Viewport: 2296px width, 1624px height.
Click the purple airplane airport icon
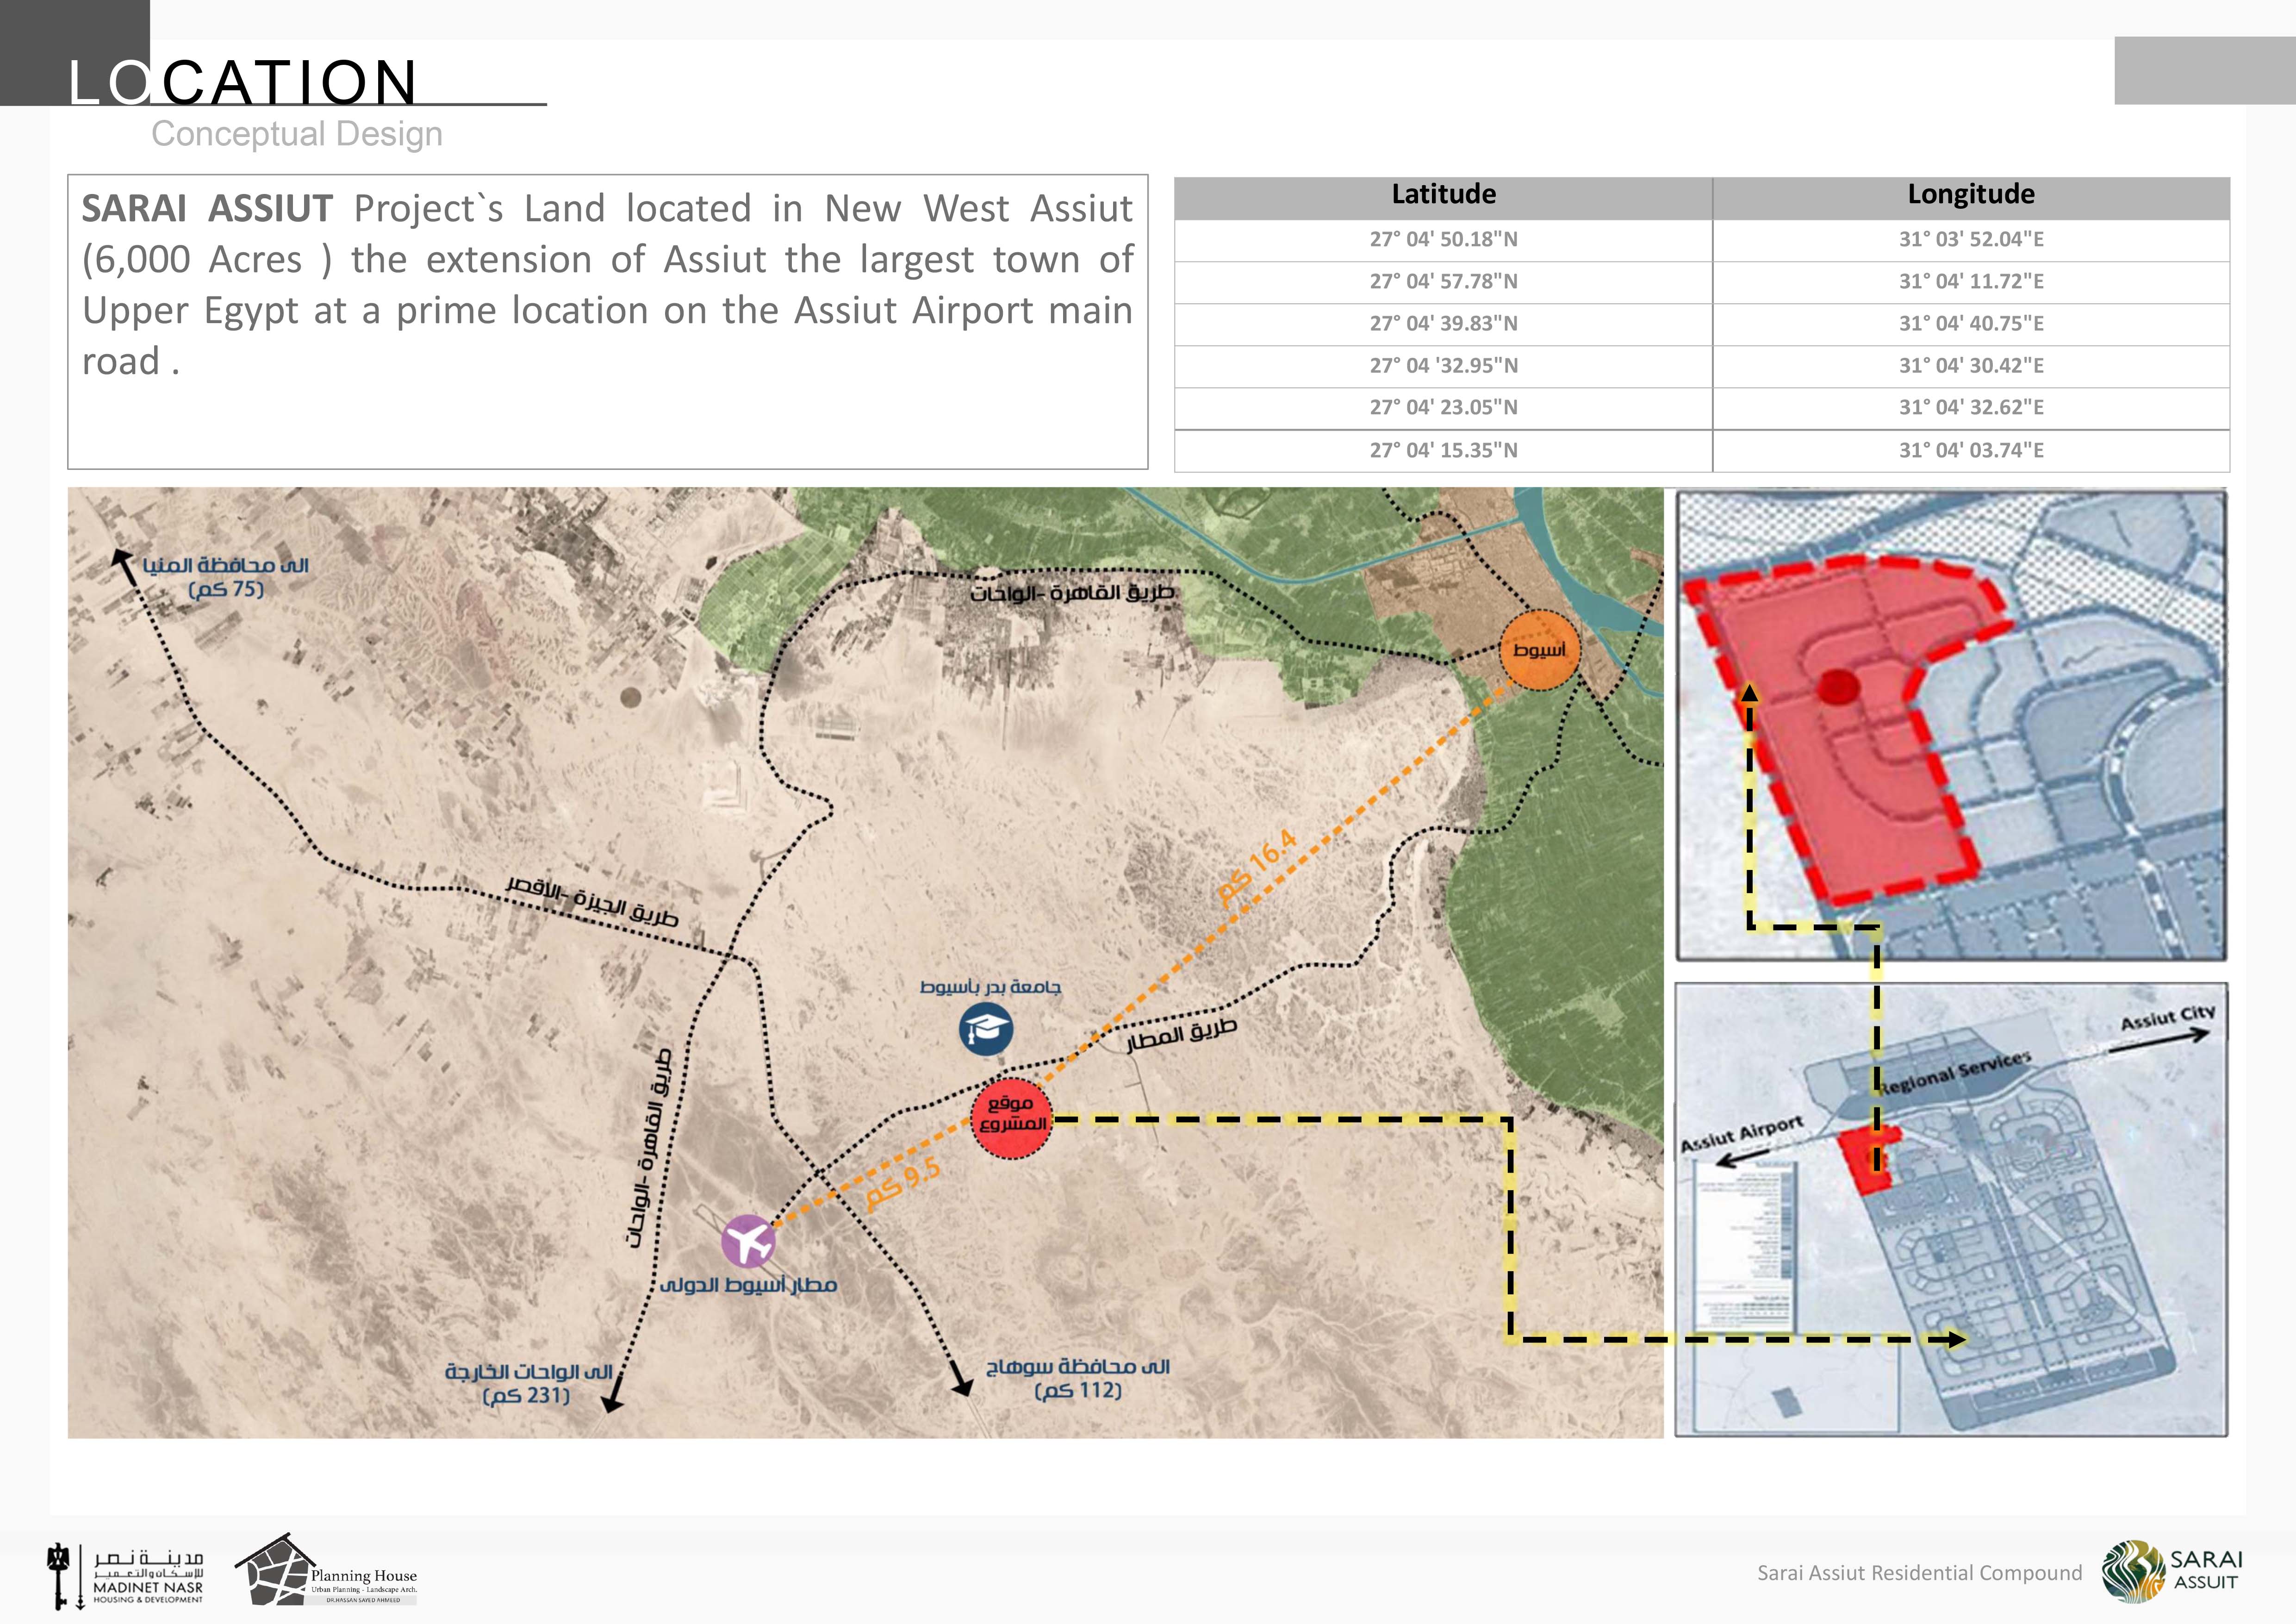748,1242
